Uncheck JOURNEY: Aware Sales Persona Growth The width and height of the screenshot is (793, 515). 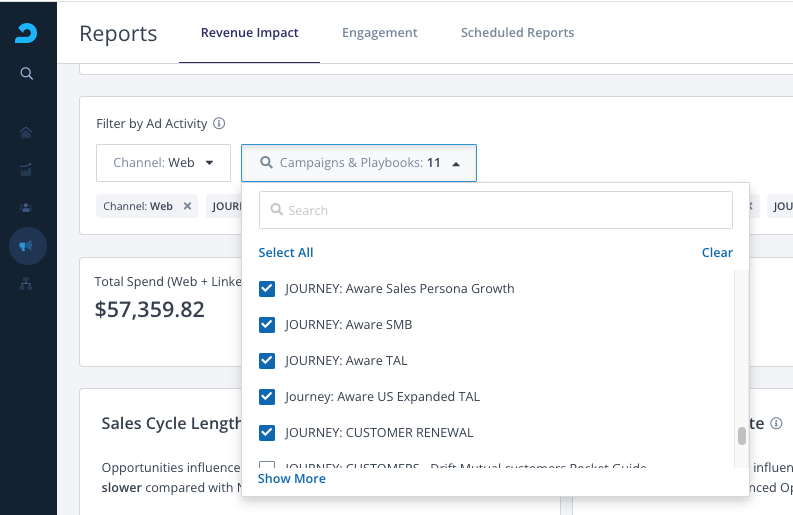coord(267,289)
